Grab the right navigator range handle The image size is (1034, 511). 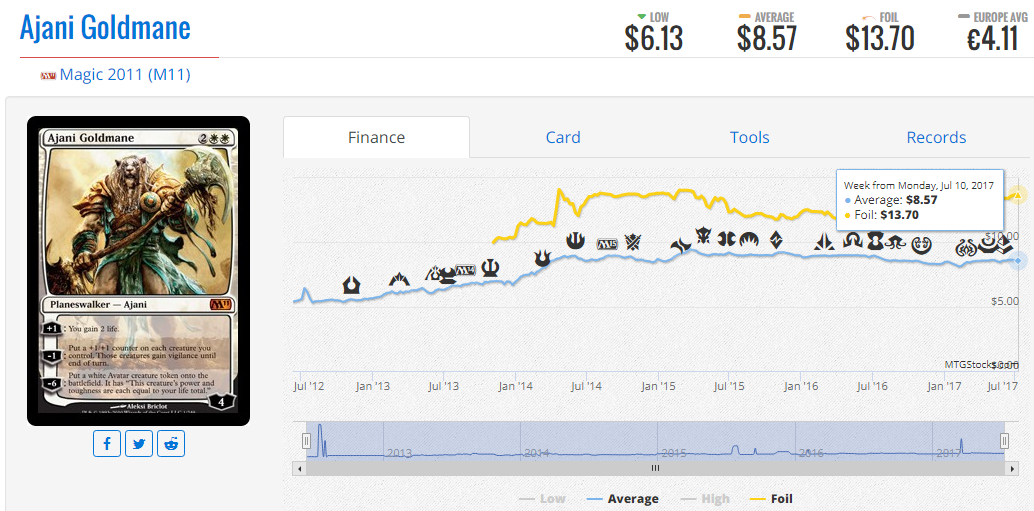click(1004, 440)
